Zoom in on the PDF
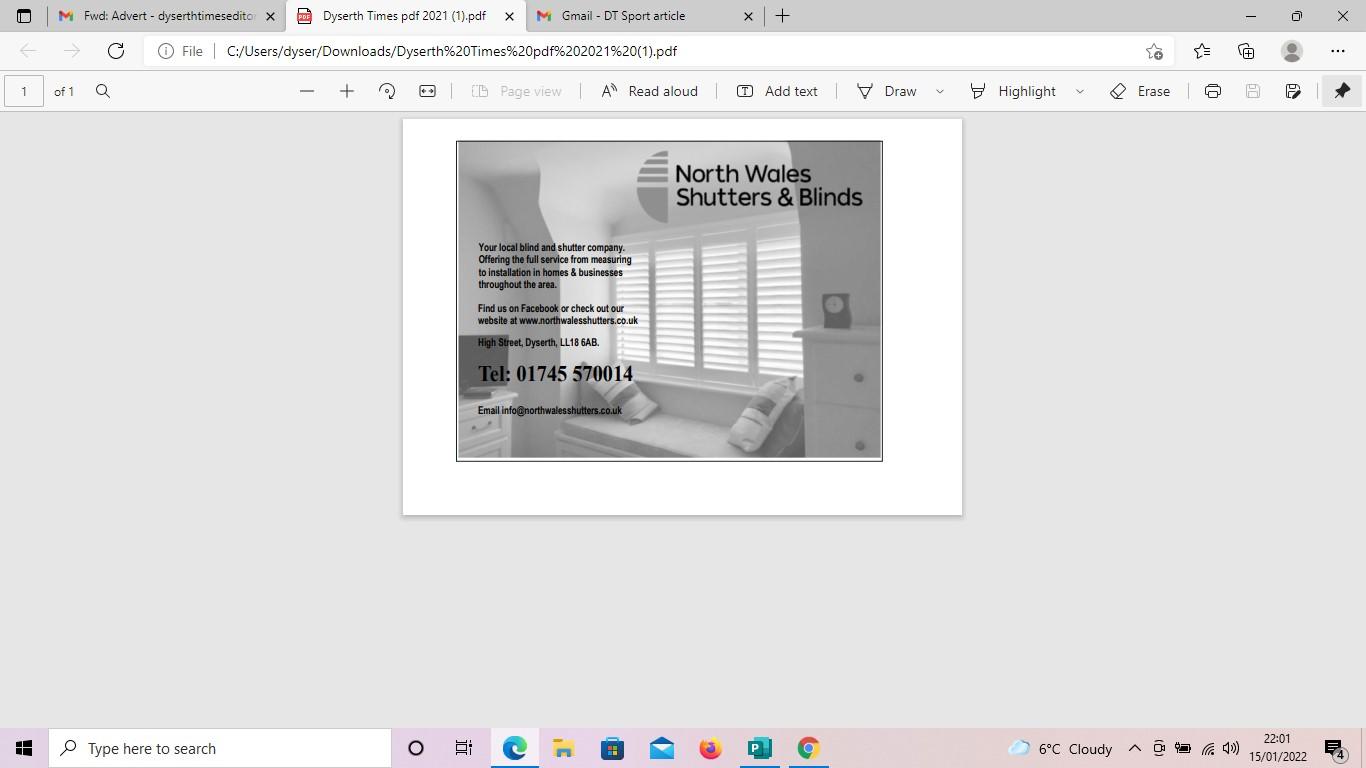This screenshot has height=768, width=1366. [347, 91]
